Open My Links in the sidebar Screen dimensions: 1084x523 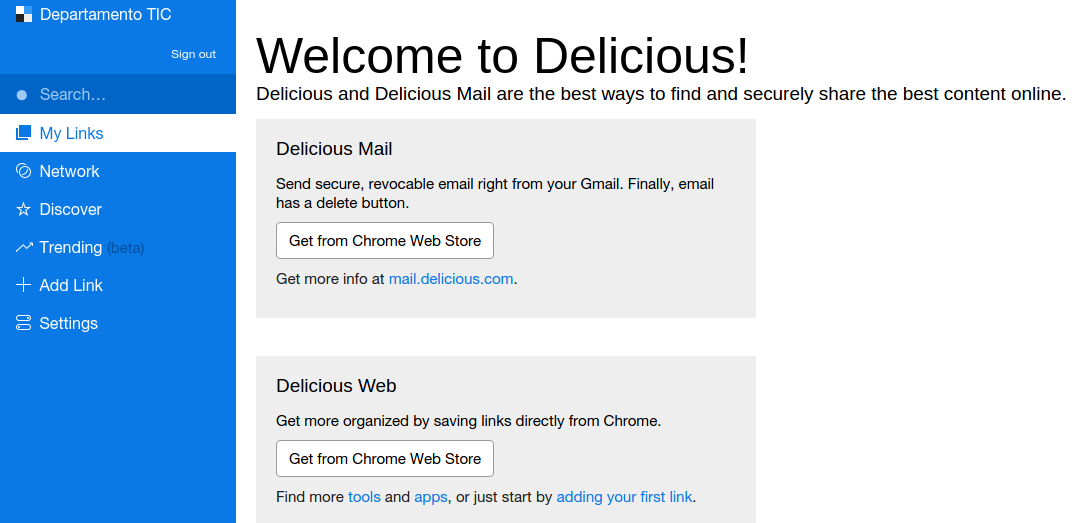click(x=71, y=133)
